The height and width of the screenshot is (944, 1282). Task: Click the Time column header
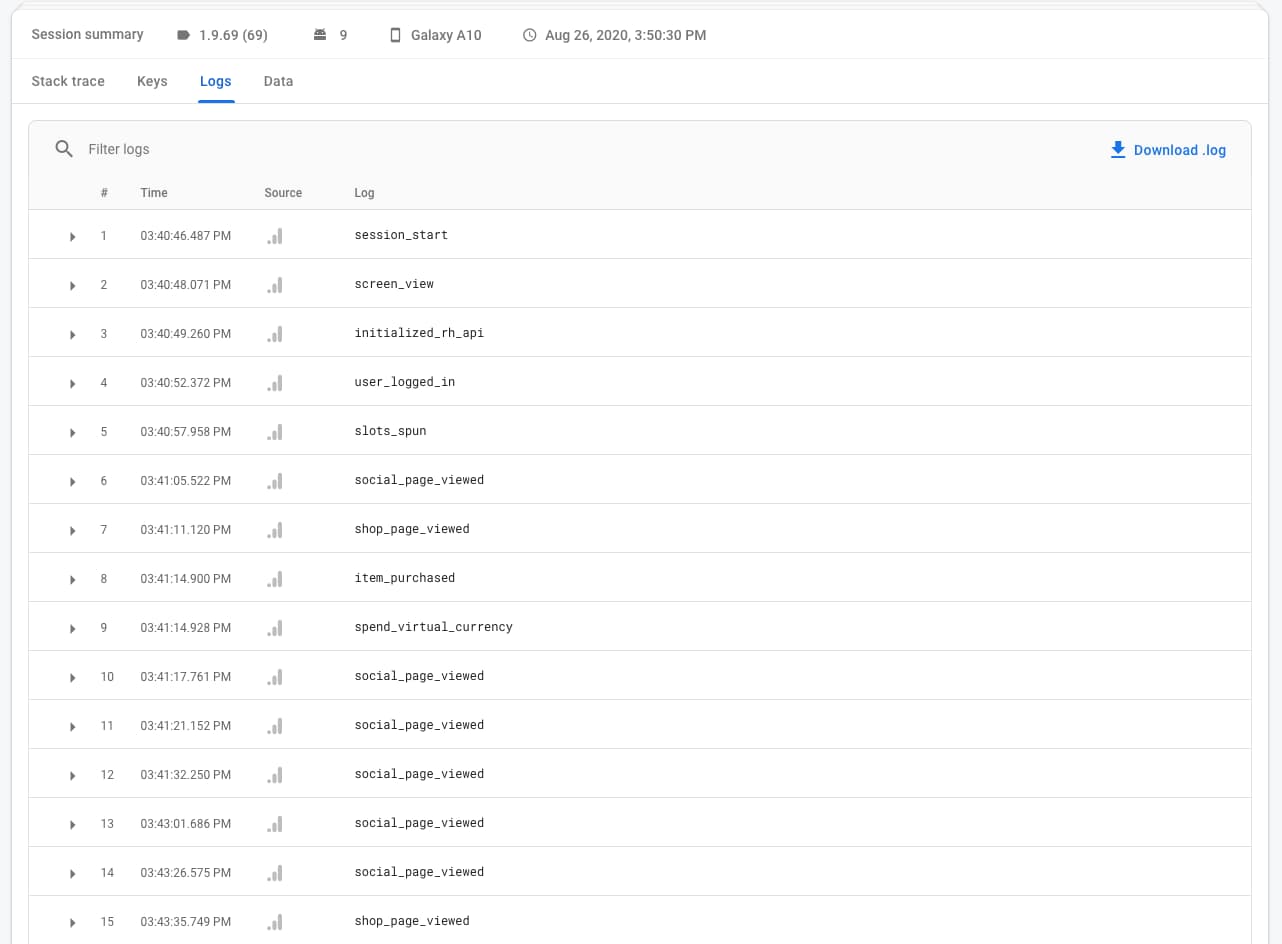(154, 193)
